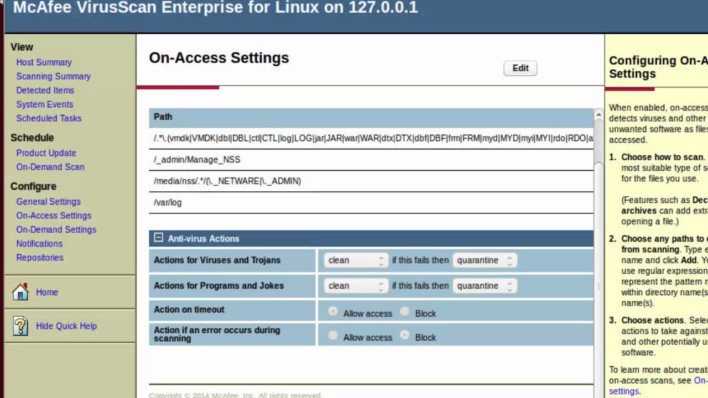708x398 pixels.
Task: Open Viruses and Trojans fallback quarantine dropdown
Action: [484, 260]
